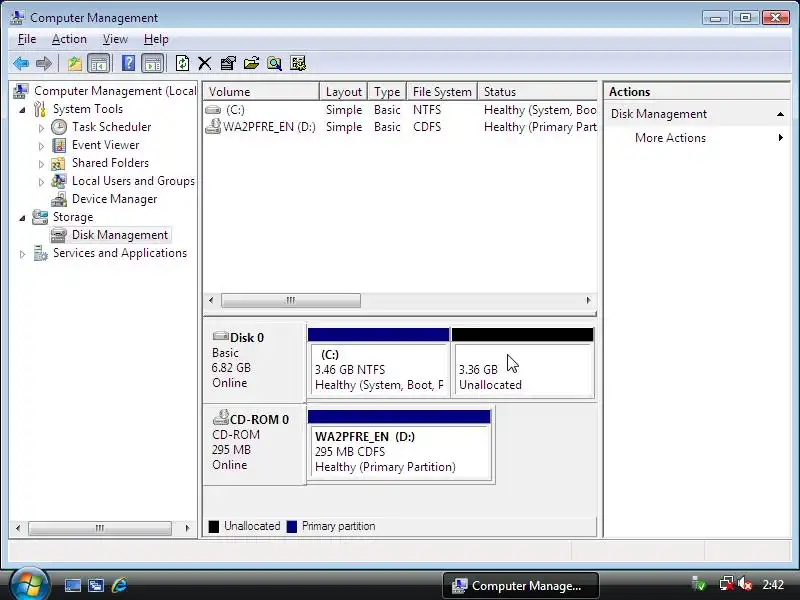
Task: Click the Event Viewer icon in tree
Action: click(x=59, y=145)
